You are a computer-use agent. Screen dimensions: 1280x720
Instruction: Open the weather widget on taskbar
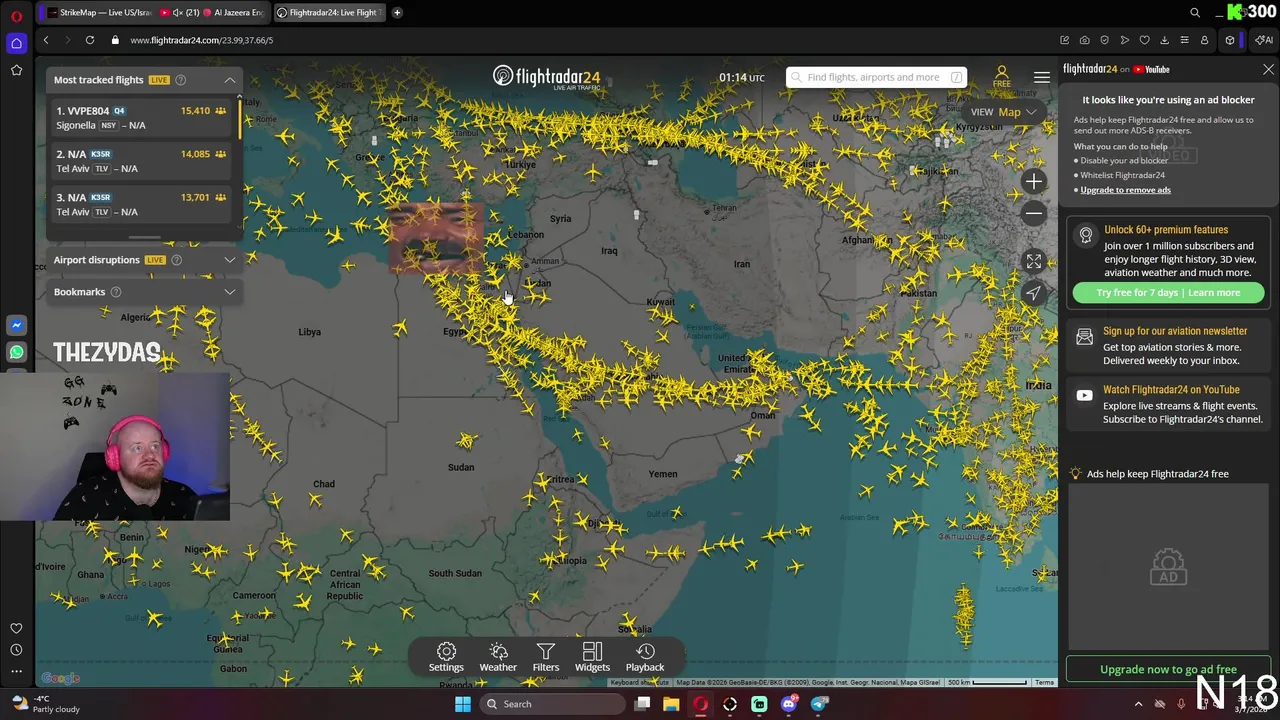pyautogui.click(x=44, y=704)
